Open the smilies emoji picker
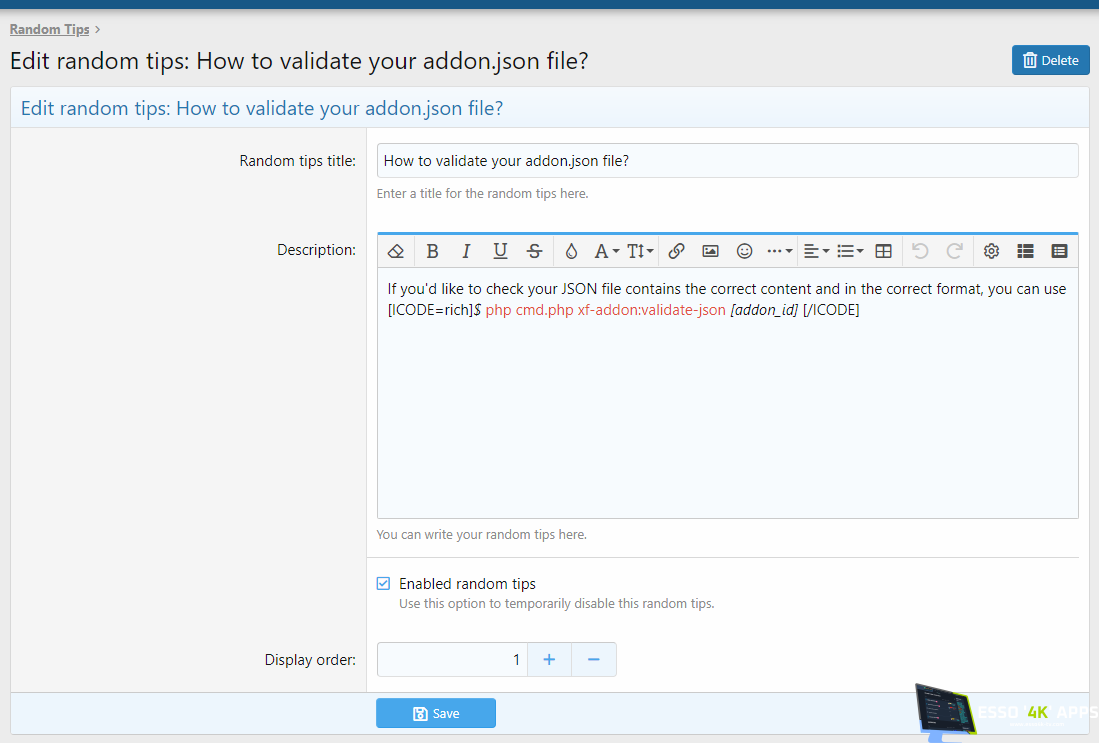1099x743 pixels. click(744, 251)
